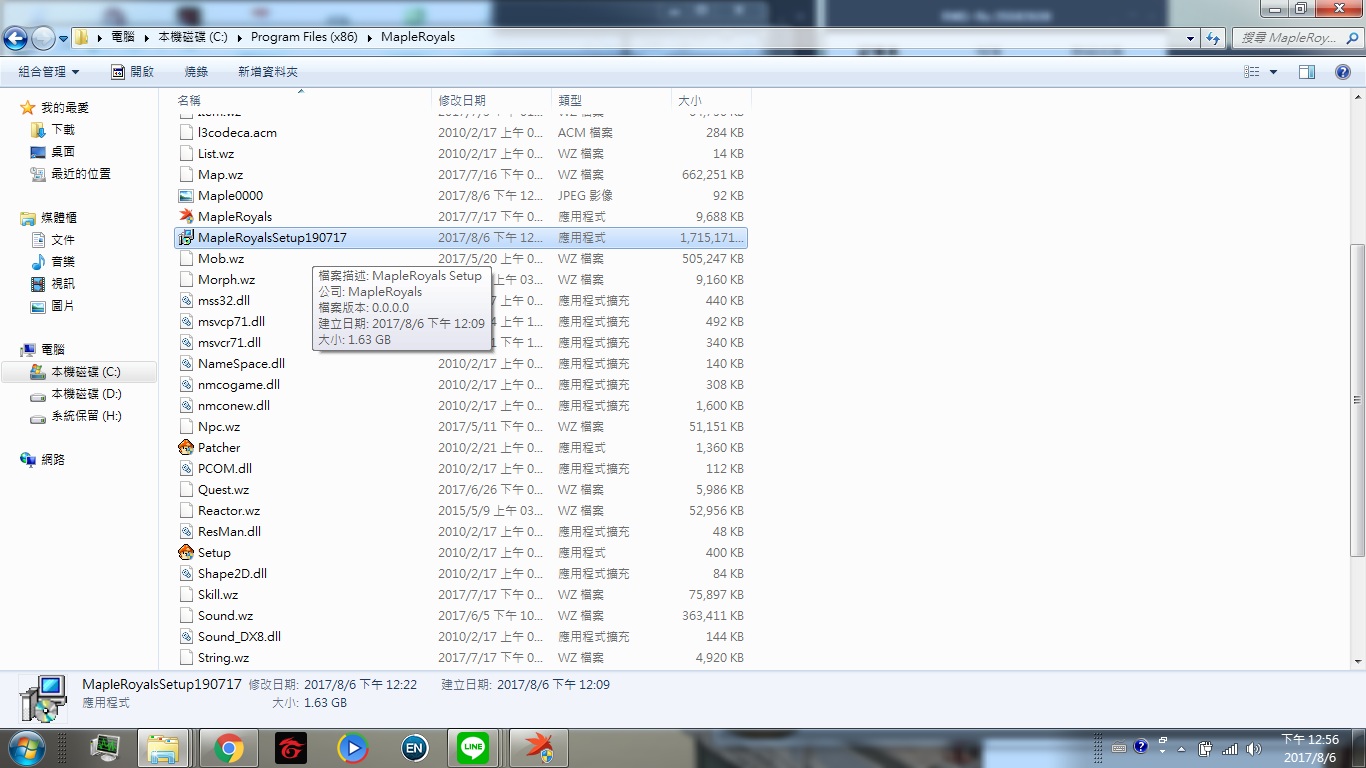Select the Map.wz file name
The image size is (1366, 768).
pyautogui.click(x=220, y=174)
